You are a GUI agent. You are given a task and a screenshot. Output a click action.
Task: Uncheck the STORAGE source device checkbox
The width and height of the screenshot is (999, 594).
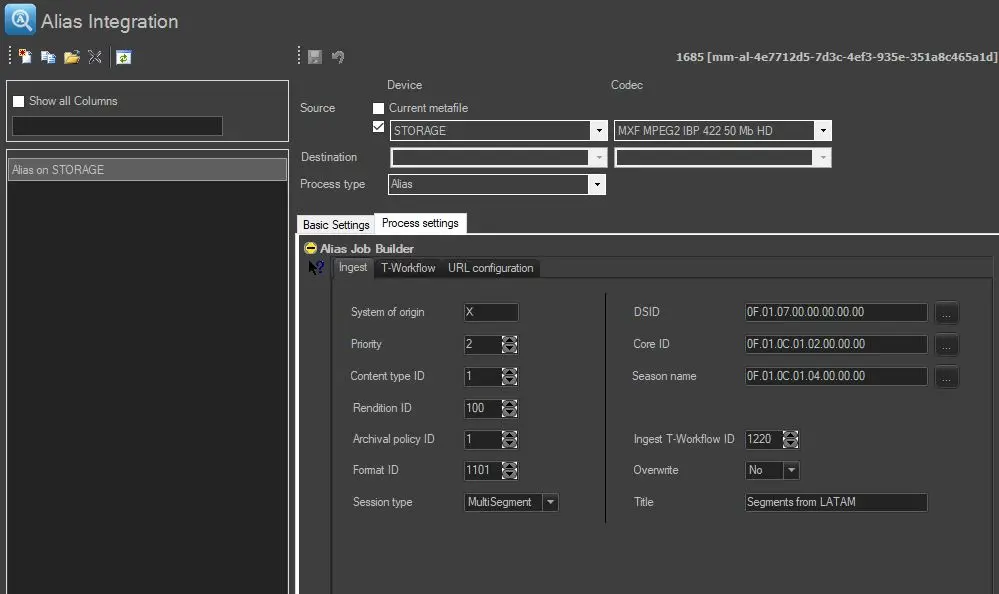(378, 127)
